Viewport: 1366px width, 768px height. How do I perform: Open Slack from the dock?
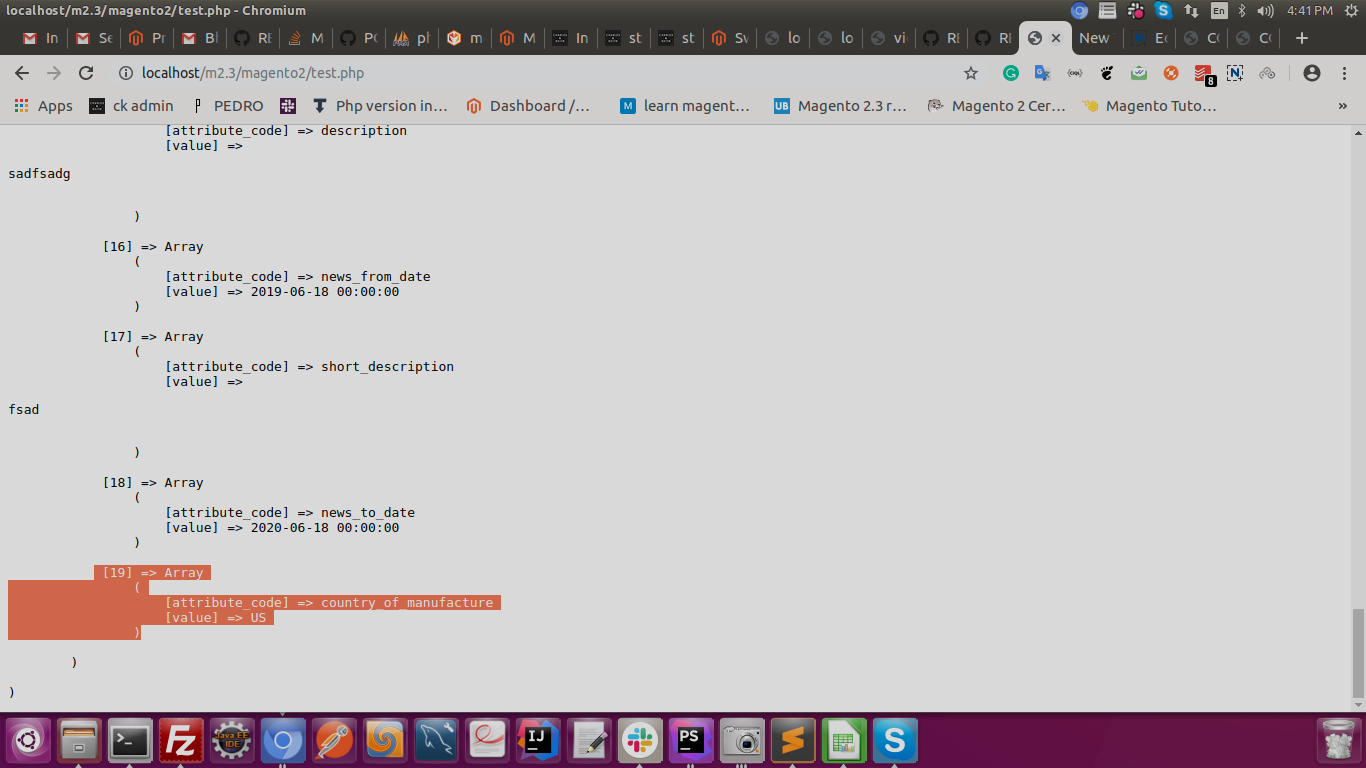pos(639,740)
